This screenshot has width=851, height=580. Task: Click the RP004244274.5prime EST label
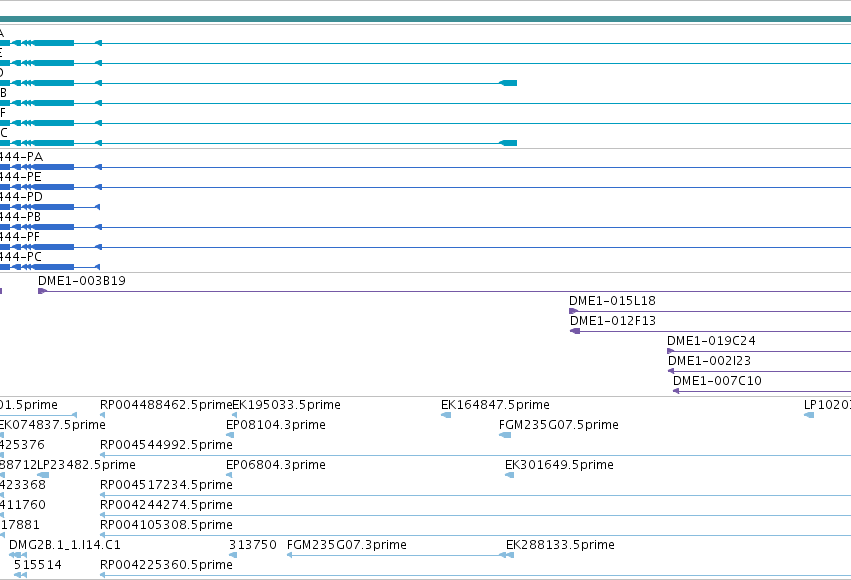tap(166, 505)
